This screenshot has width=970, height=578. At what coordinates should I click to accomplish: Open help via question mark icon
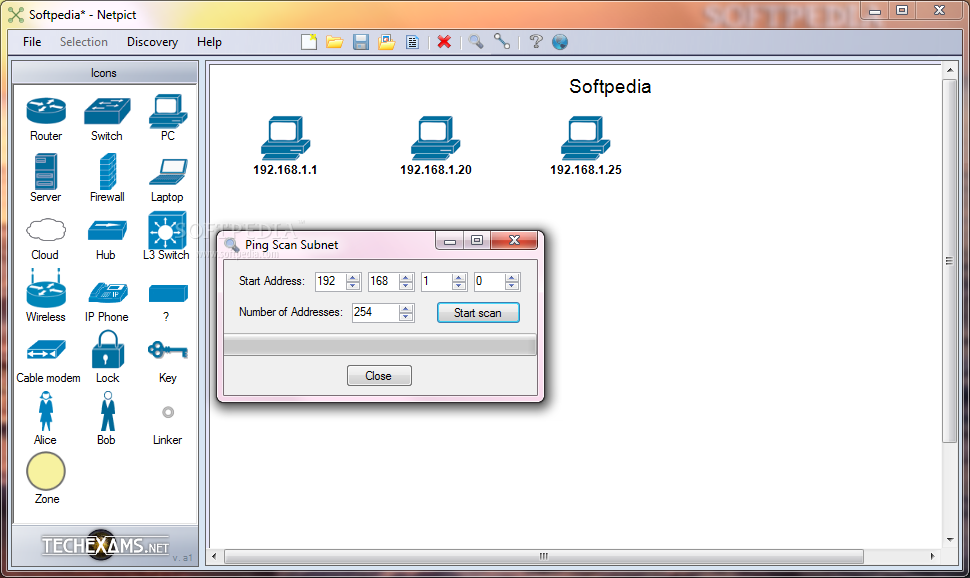click(x=536, y=41)
